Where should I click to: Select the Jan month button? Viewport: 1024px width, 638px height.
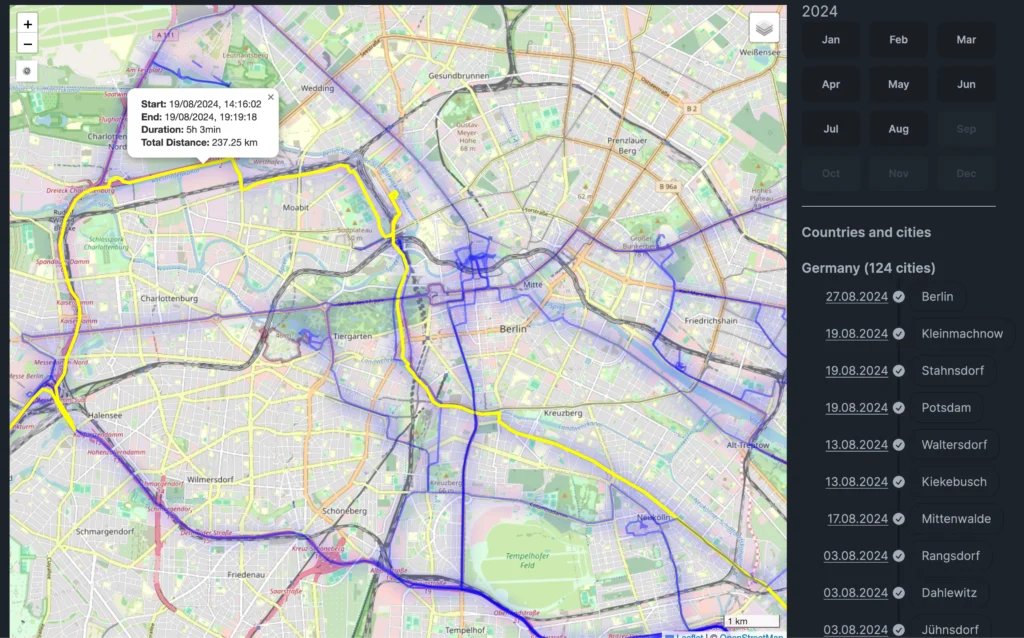[x=830, y=40]
